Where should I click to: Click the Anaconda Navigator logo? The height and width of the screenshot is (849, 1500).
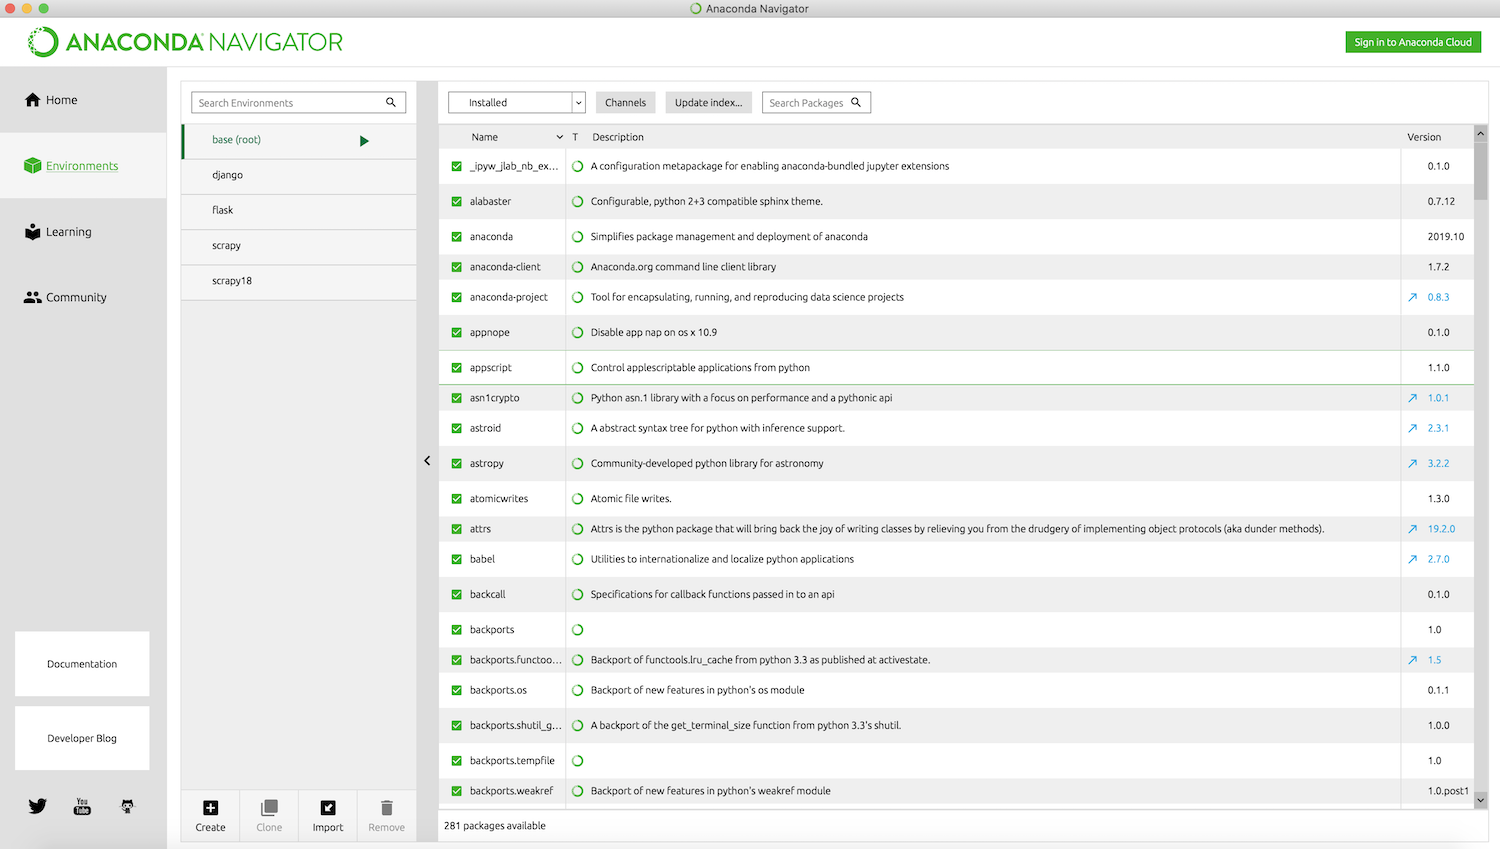[x=185, y=42]
